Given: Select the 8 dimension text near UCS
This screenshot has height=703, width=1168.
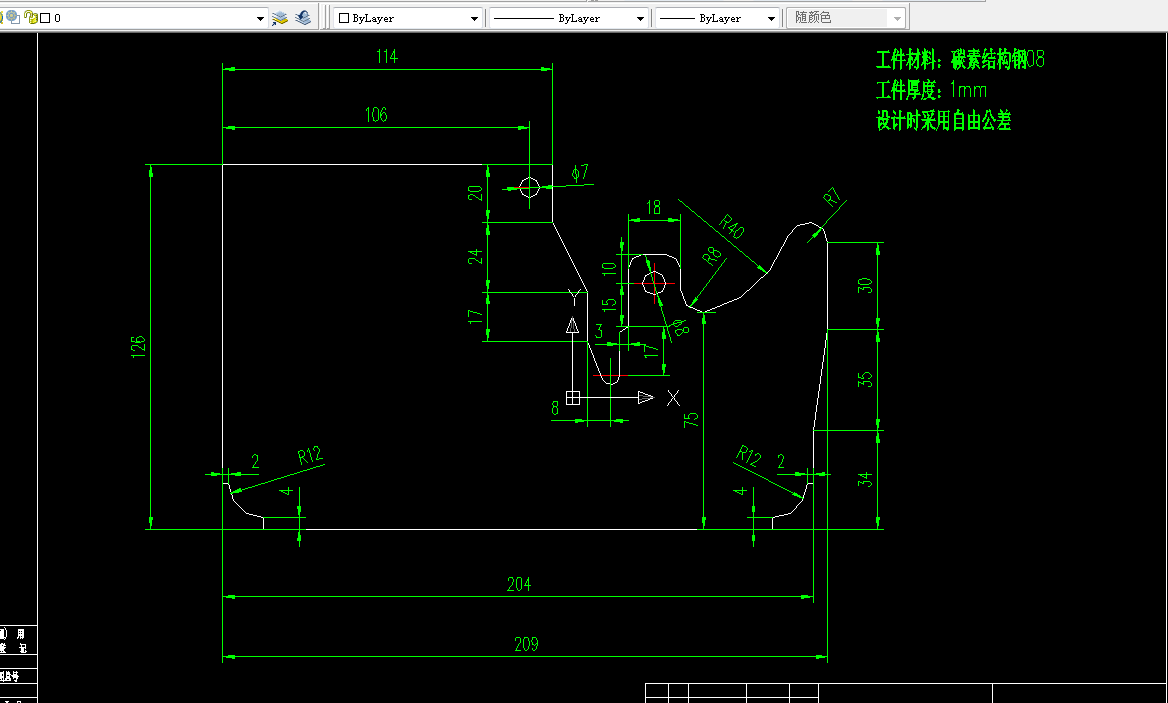Looking at the screenshot, I should [x=555, y=408].
